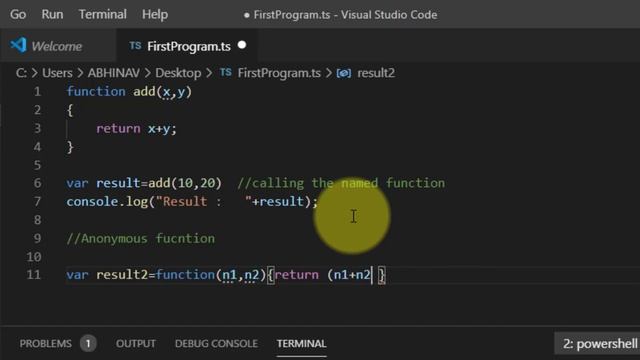This screenshot has height=360, width=640.
Task: Open the Terminal menu
Action: pyautogui.click(x=102, y=14)
